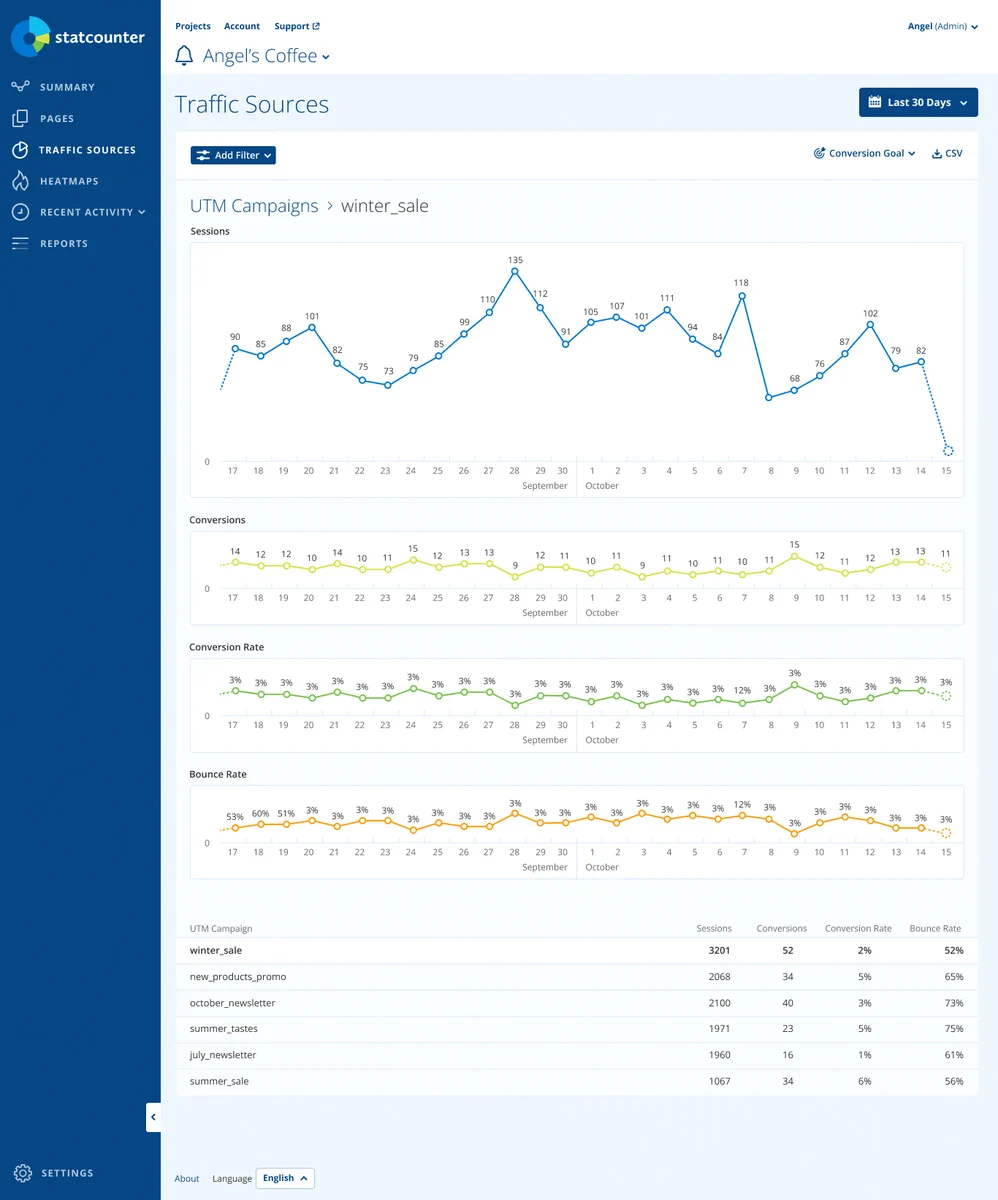The image size is (998, 1200).
Task: Click the filter sliders icon
Action: (203, 155)
